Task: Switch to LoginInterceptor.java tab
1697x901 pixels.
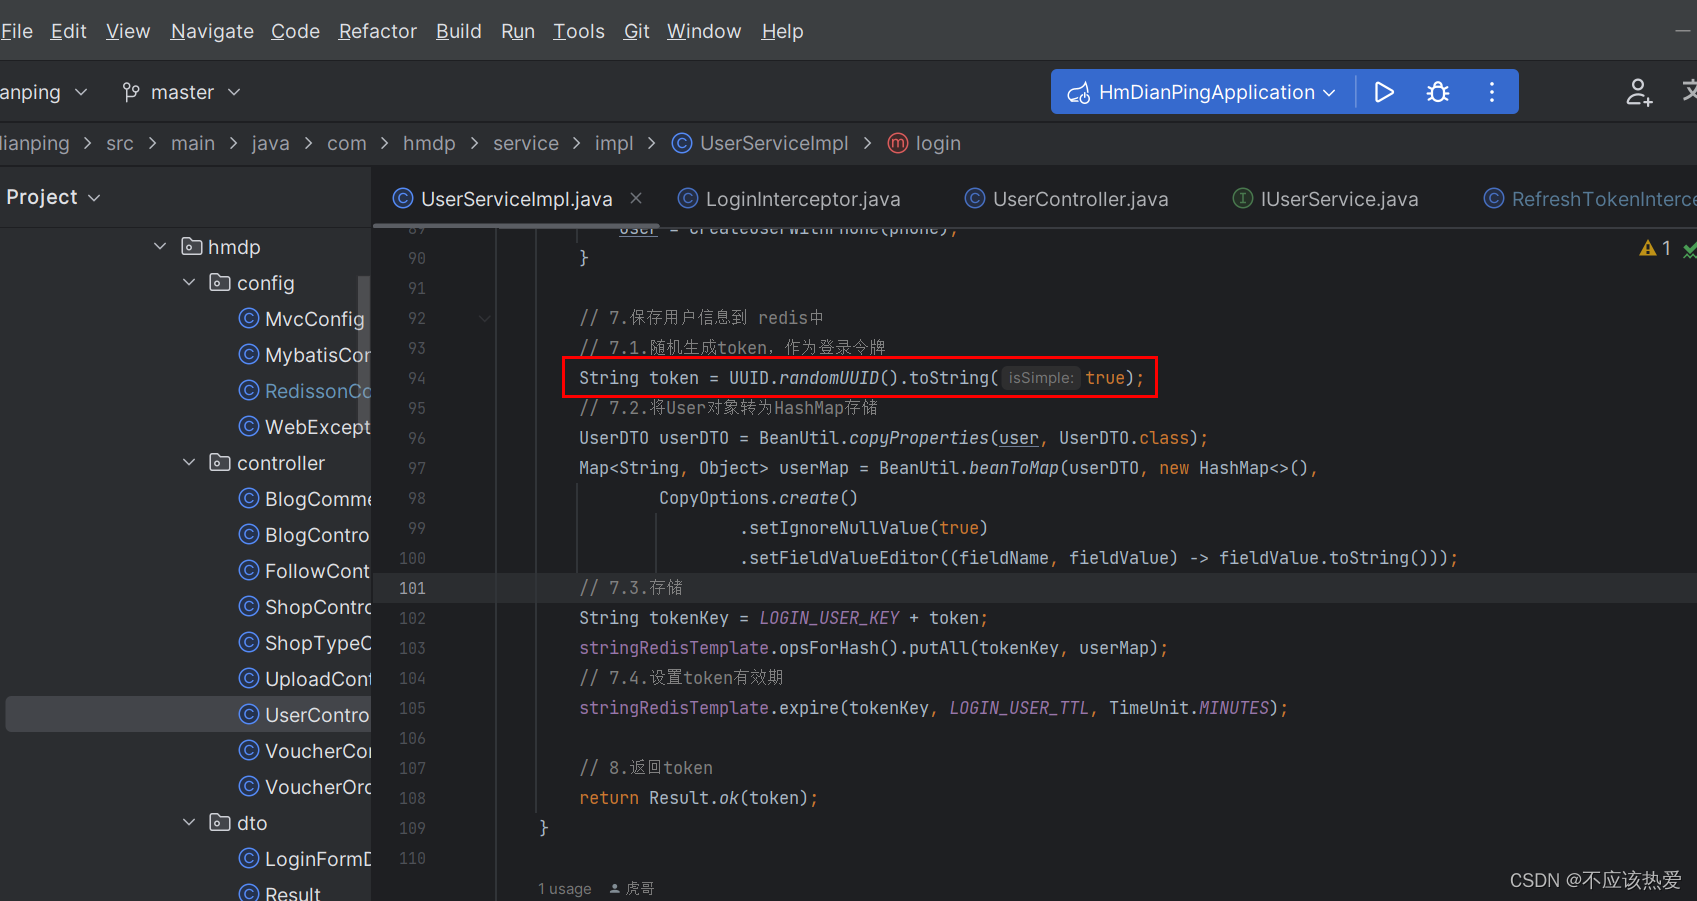Action: pos(790,199)
